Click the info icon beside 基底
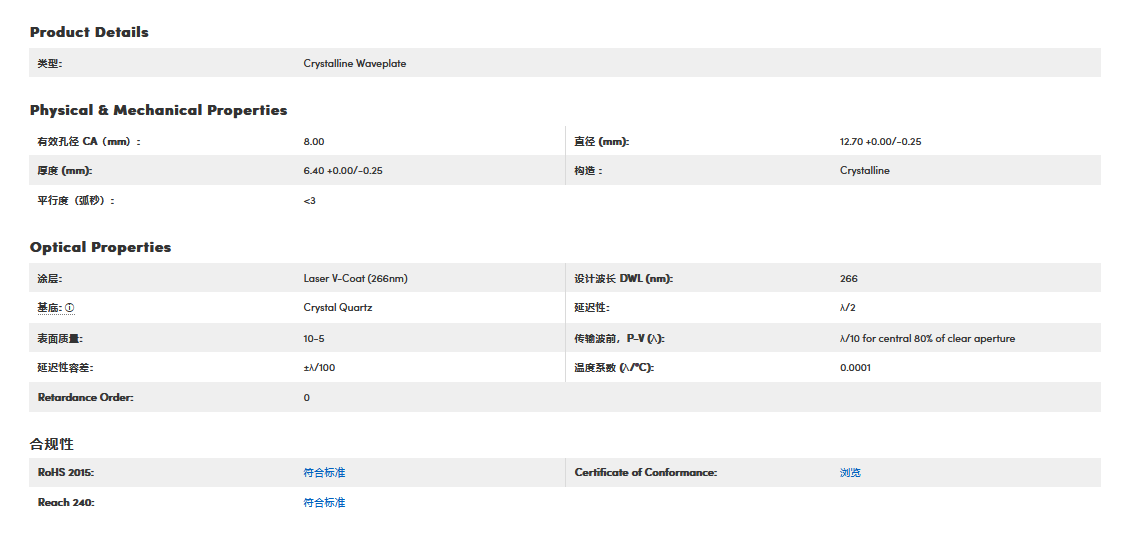 (x=70, y=308)
